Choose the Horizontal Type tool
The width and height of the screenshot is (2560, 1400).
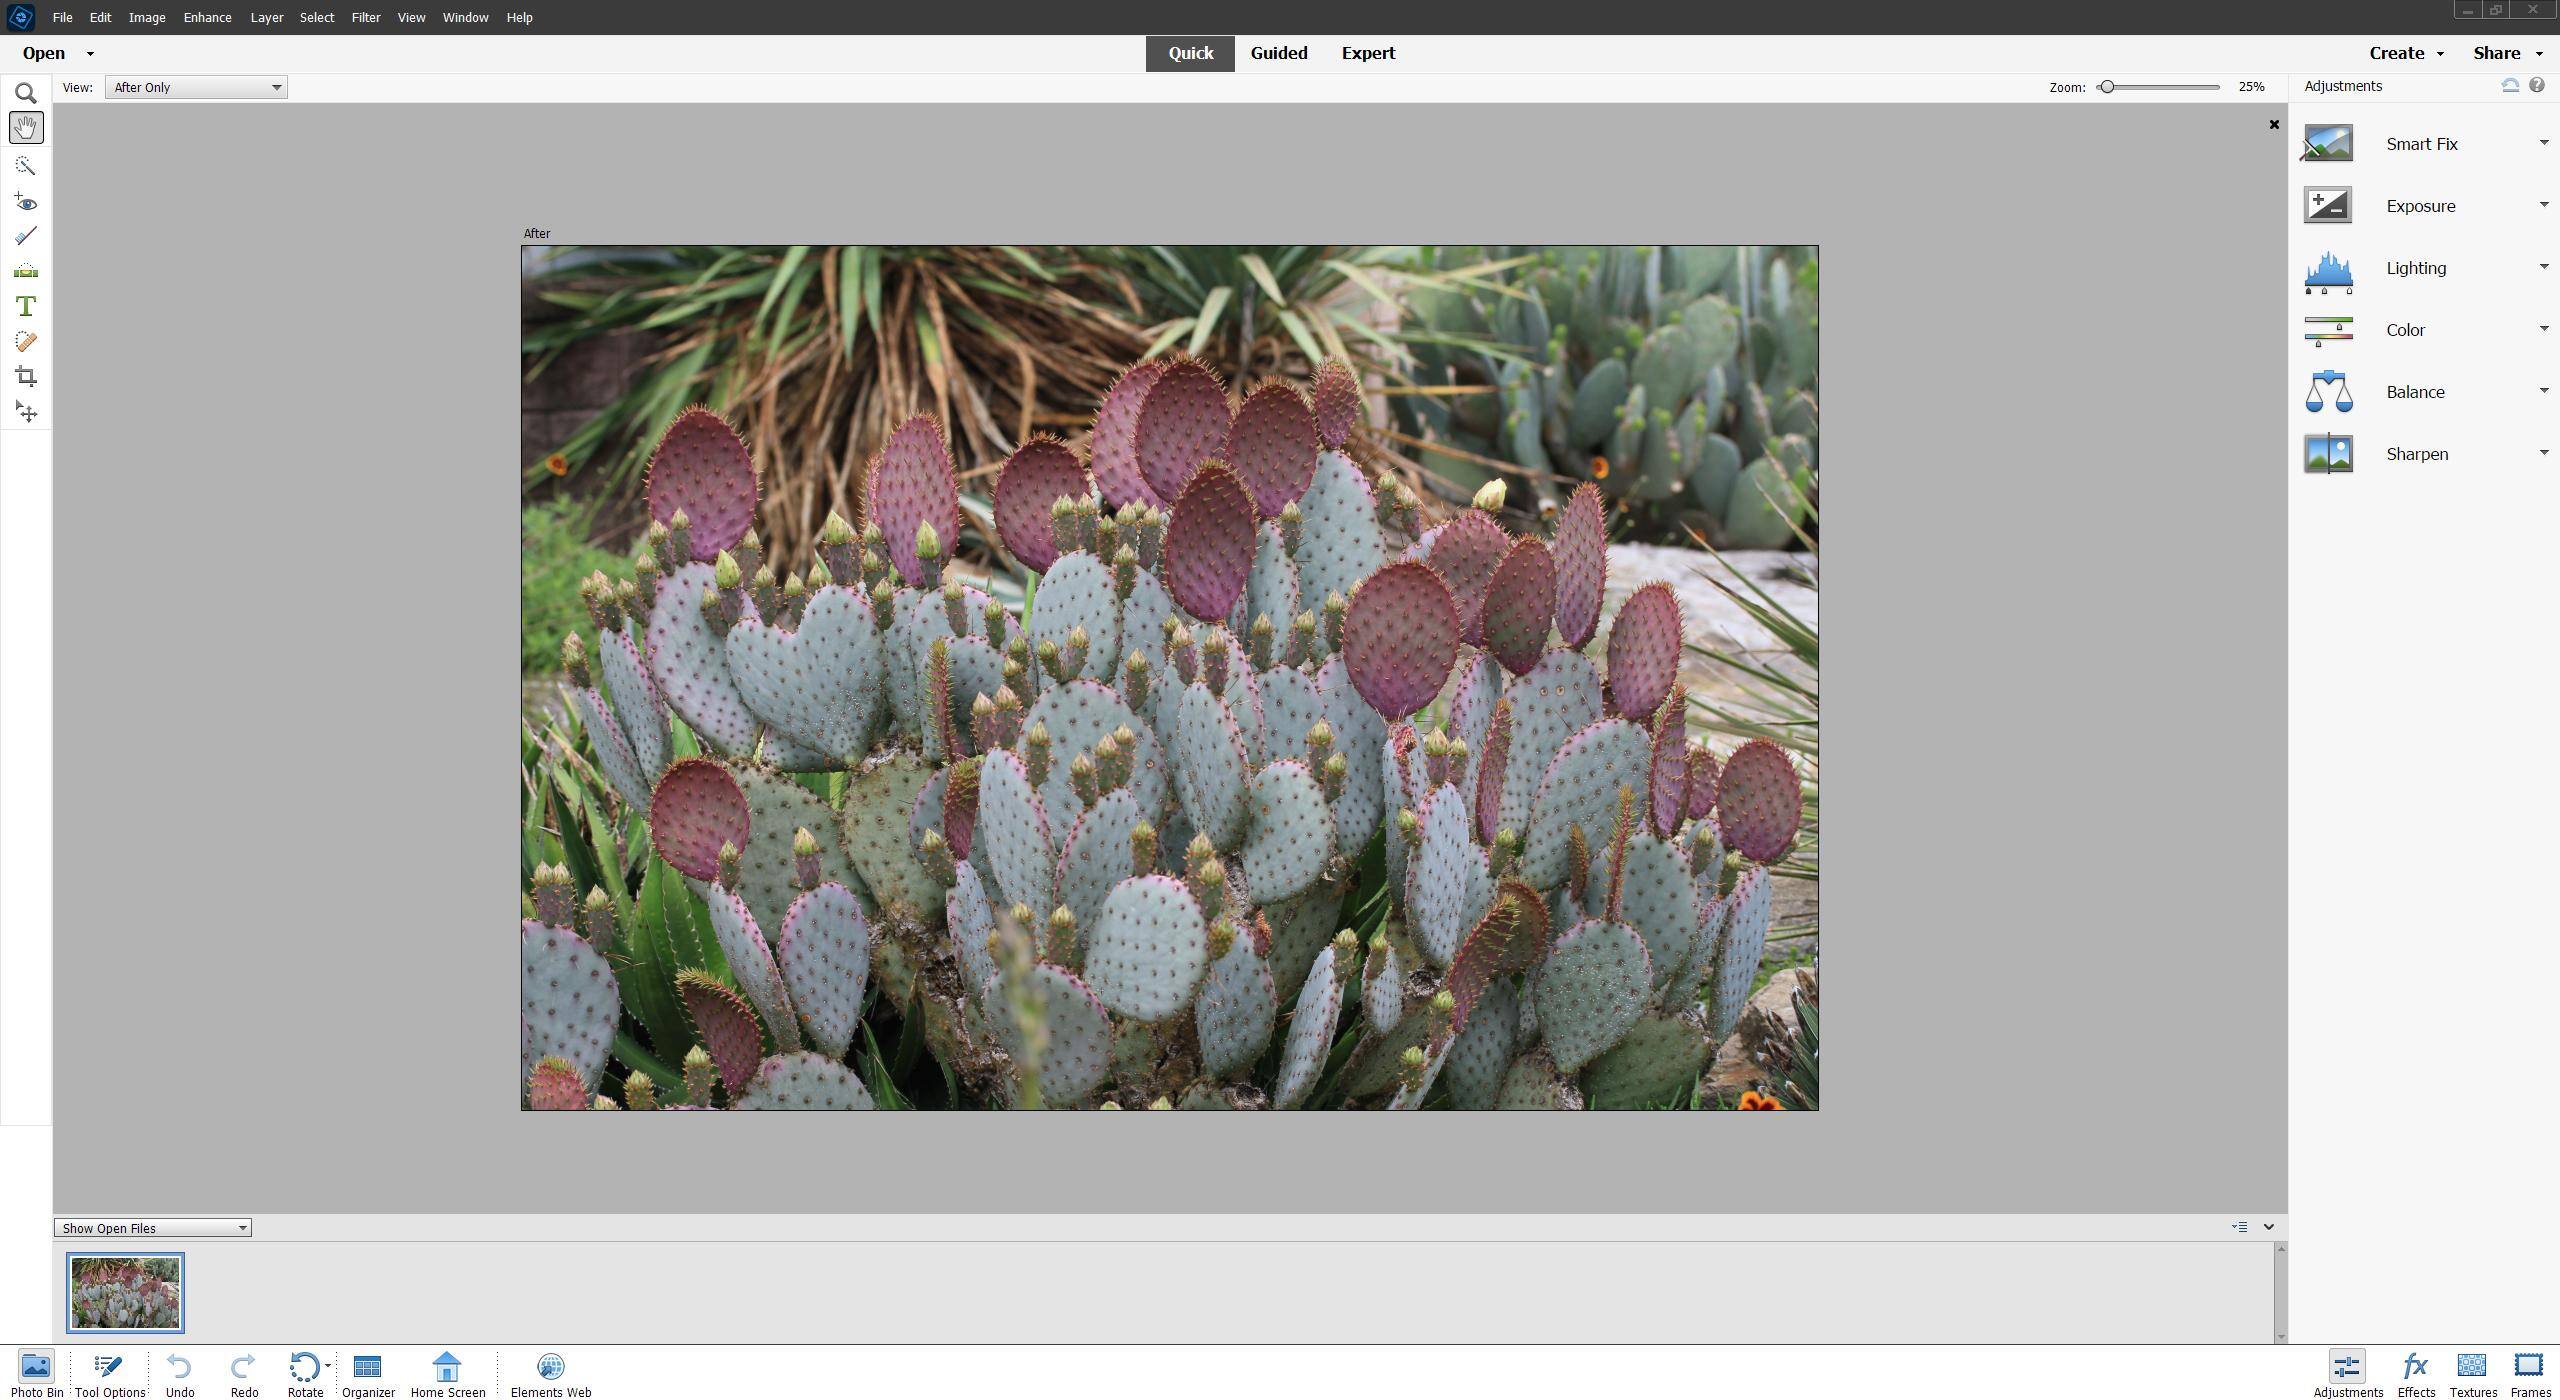click(25, 307)
